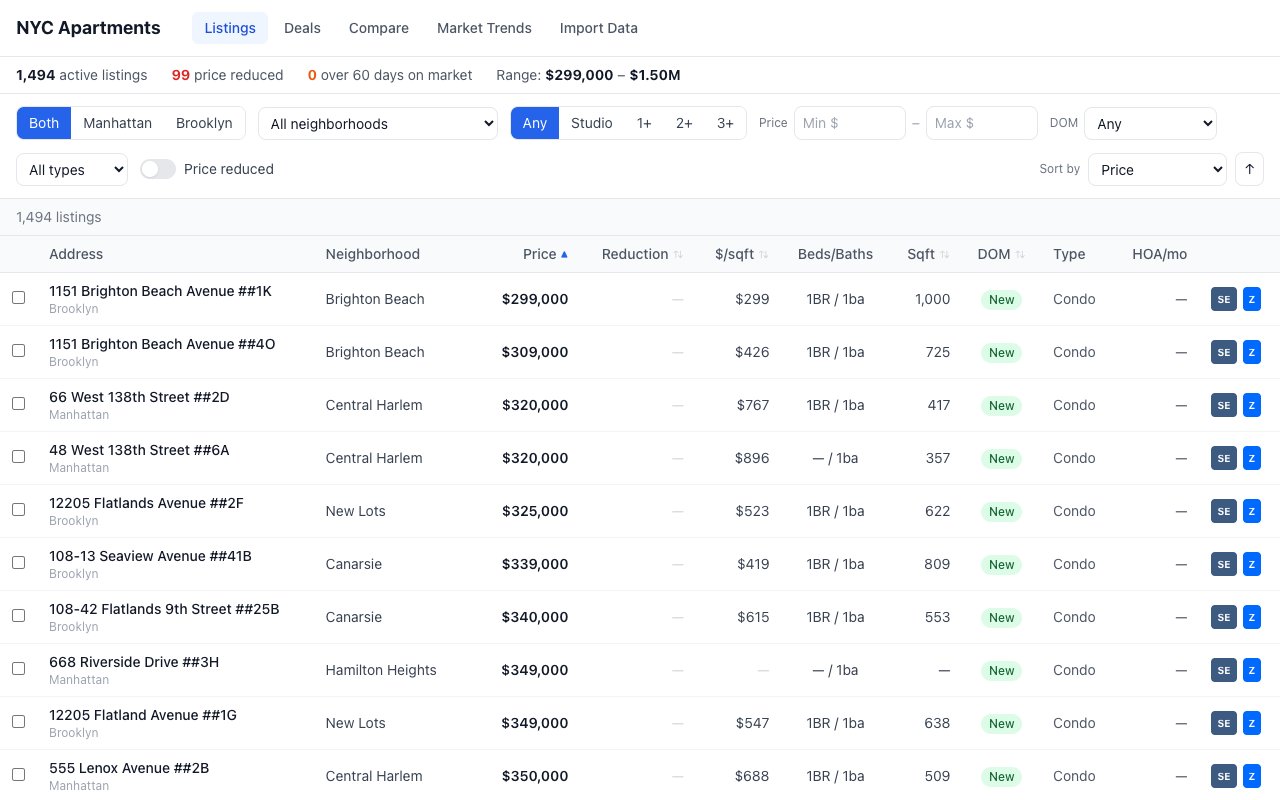1280x800 pixels.
Task: Sort listings by the Sqft column icon
Action: [944, 254]
